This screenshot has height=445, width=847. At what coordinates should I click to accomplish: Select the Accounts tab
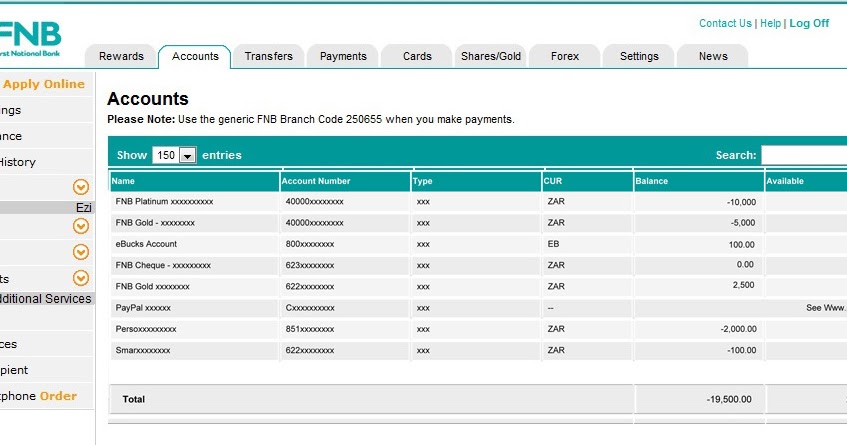pos(195,56)
